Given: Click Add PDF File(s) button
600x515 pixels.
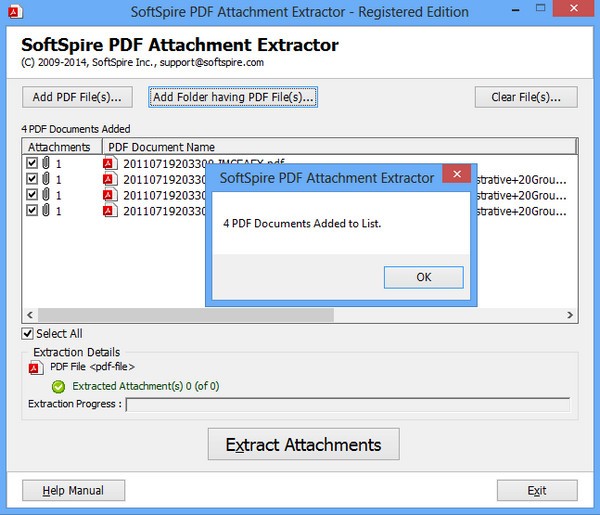Looking at the screenshot, I should click(x=77, y=97).
